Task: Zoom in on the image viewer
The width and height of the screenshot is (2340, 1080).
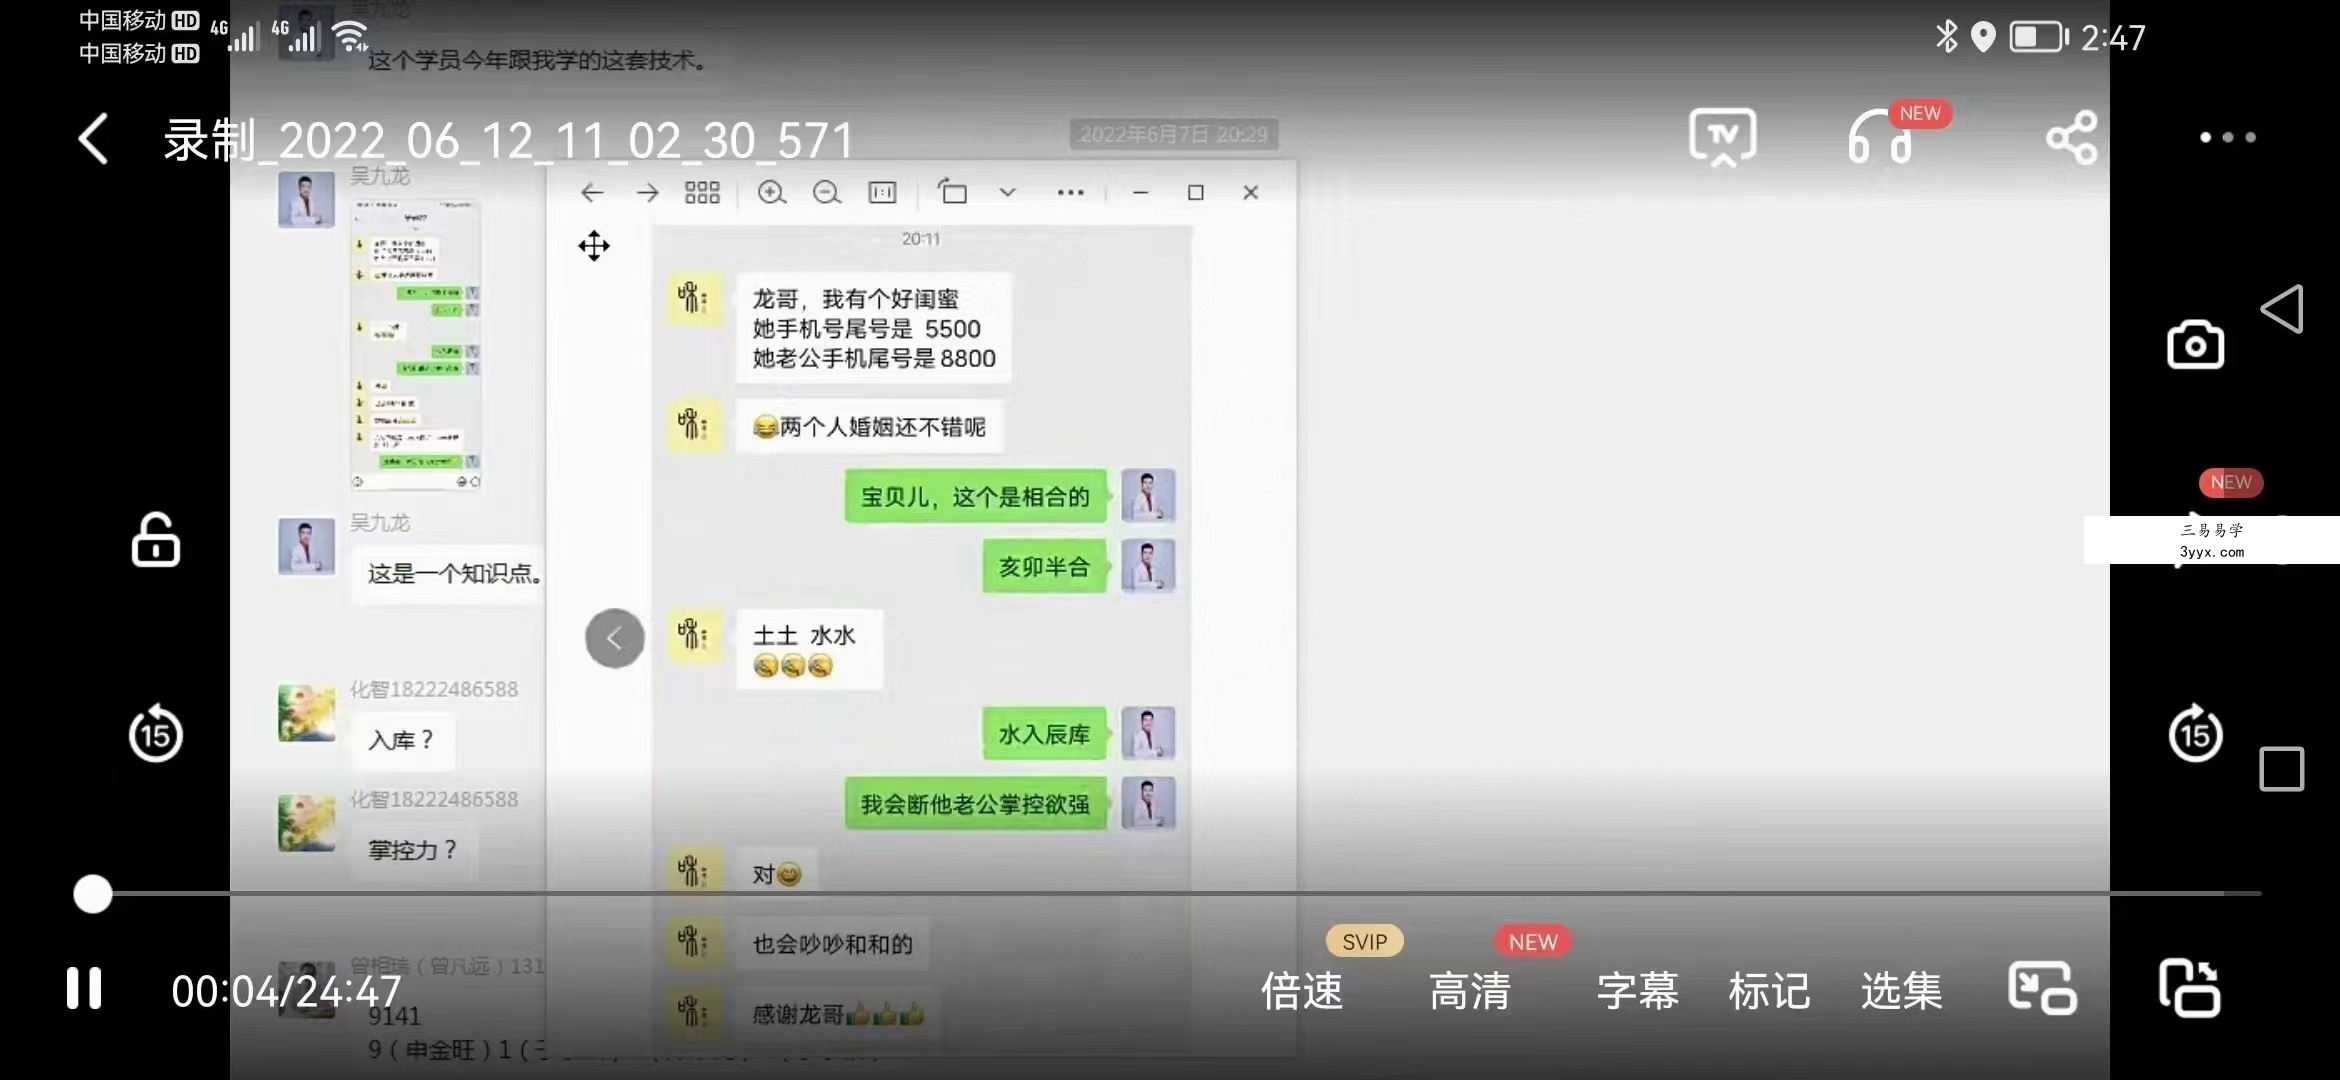Action: 771,192
